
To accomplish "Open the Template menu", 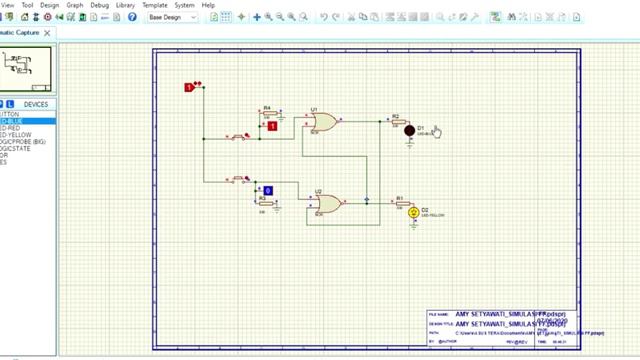I will click(x=155, y=5).
